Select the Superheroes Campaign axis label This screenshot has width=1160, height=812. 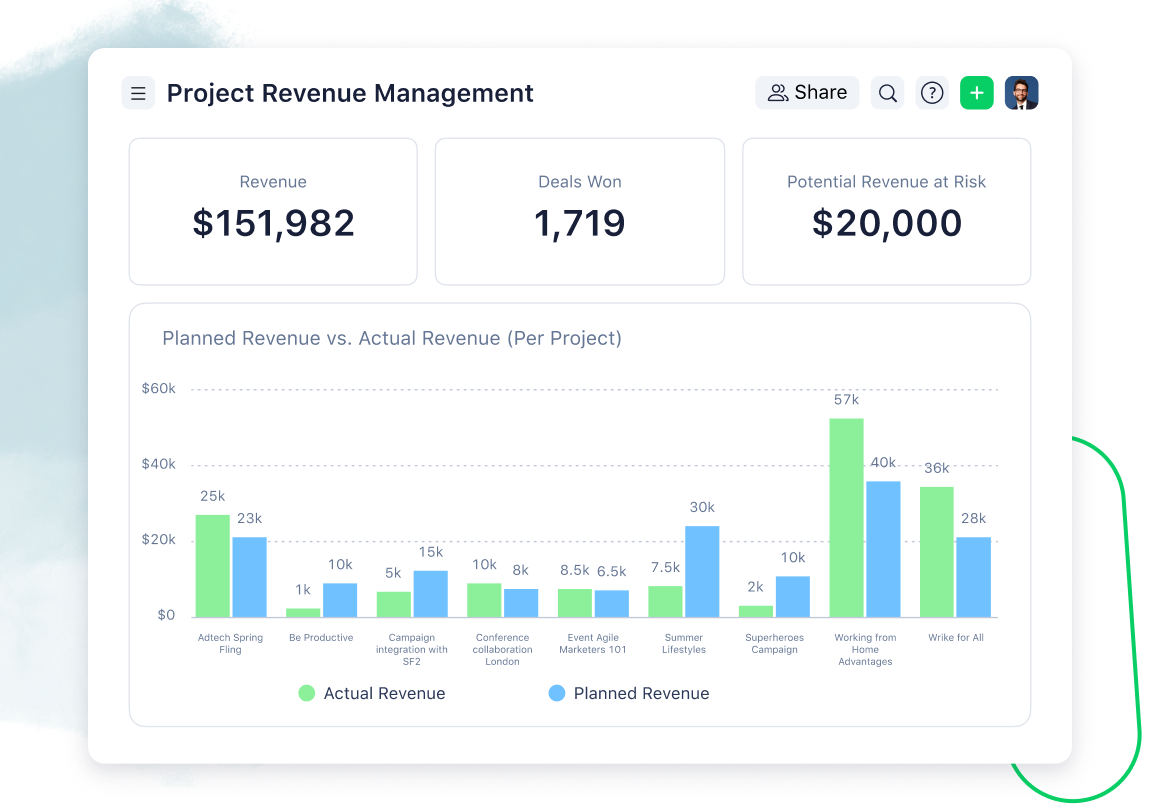click(774, 643)
